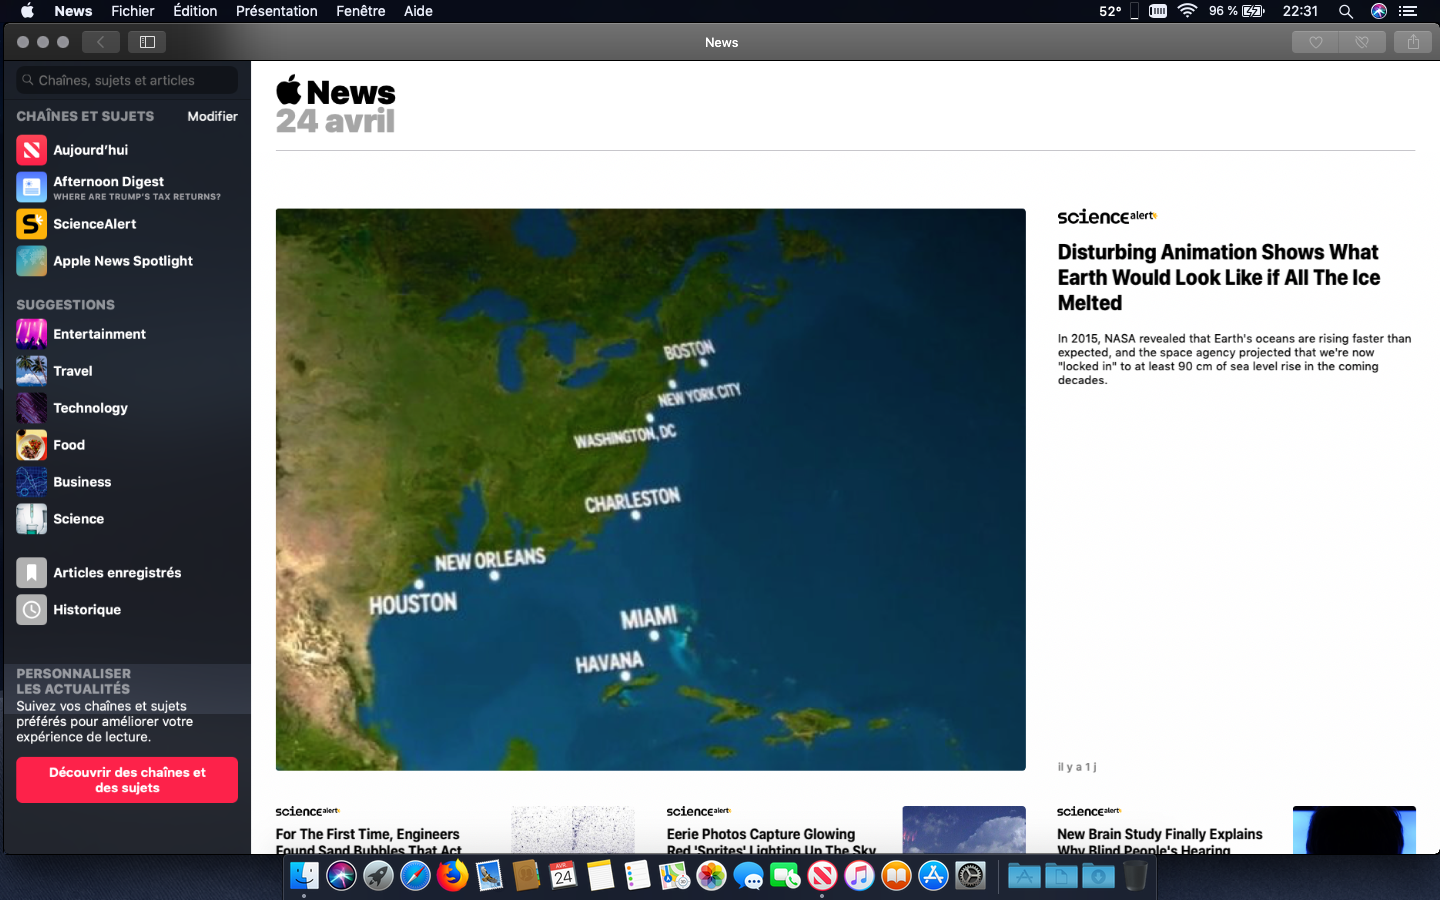
Task: Click the battery status at 96 %
Action: point(1237,11)
